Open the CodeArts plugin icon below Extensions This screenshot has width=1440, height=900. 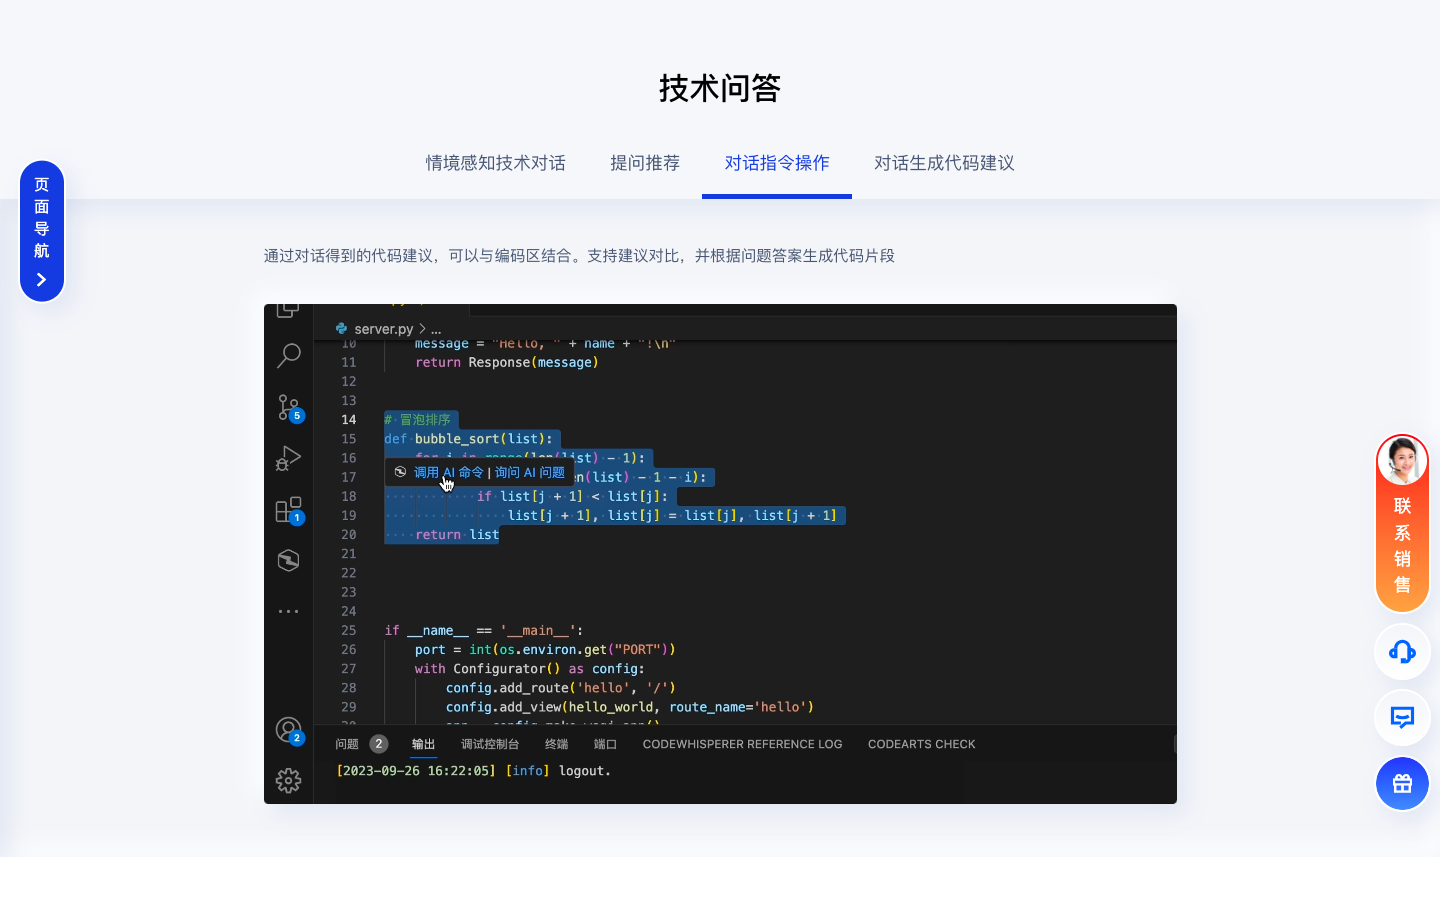pos(289,560)
